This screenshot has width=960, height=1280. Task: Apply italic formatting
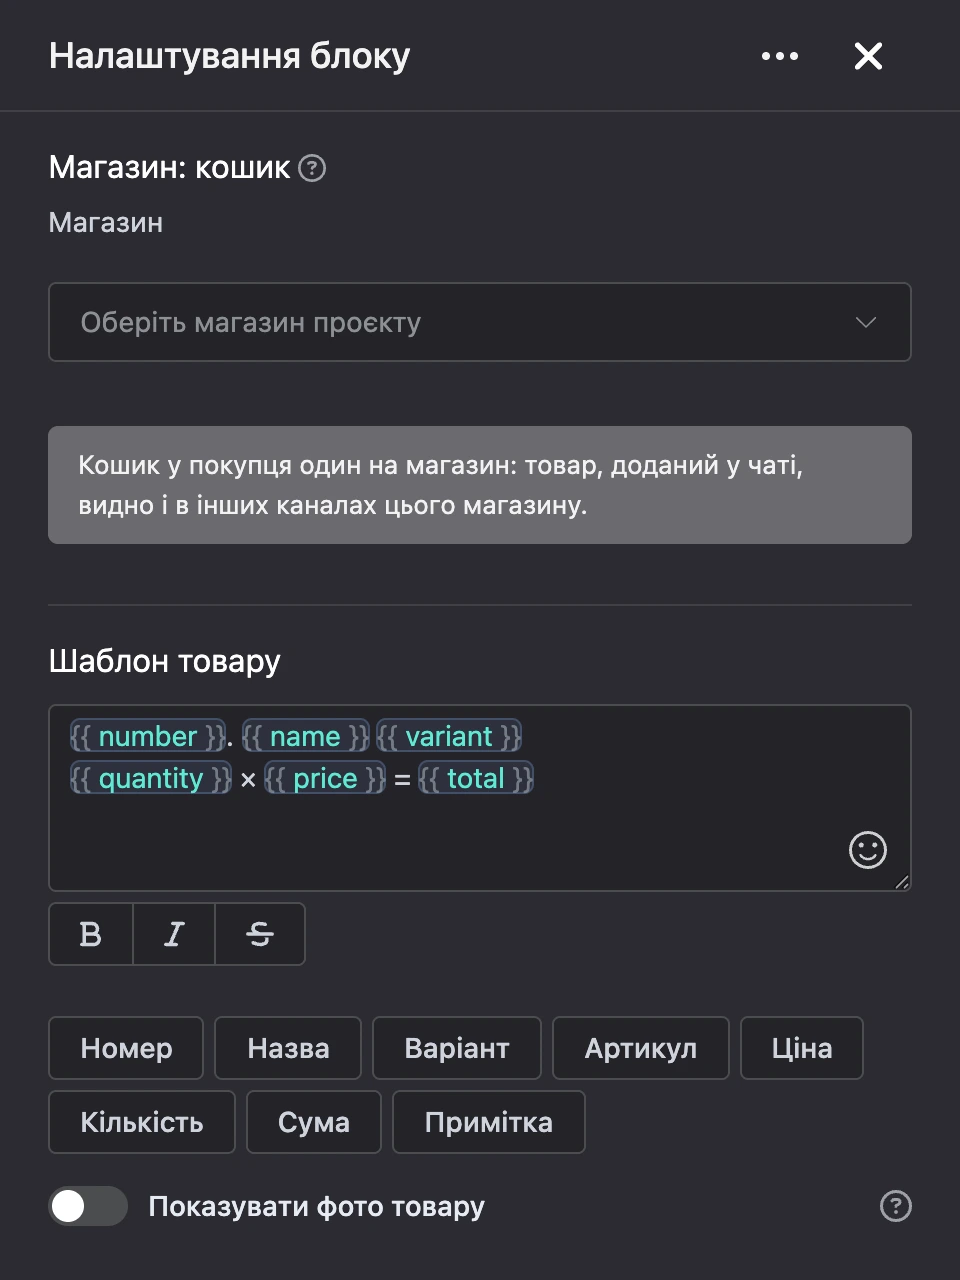(x=174, y=934)
